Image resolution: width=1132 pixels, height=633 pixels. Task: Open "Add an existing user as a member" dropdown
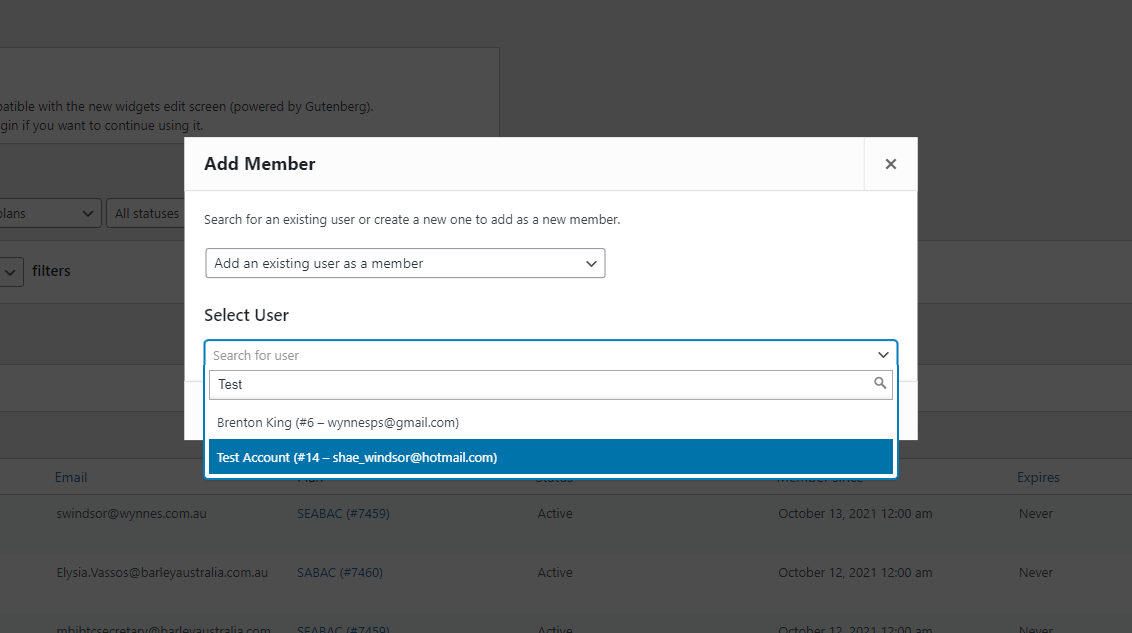tap(405, 263)
